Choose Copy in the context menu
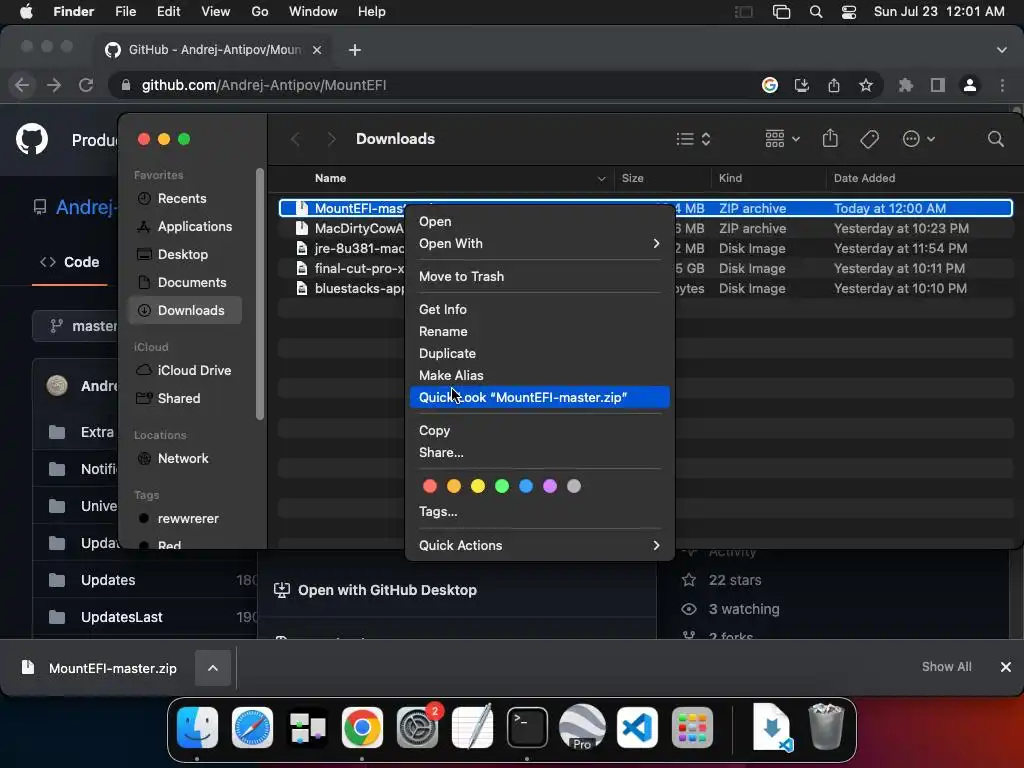1024x768 pixels. click(x=539, y=430)
